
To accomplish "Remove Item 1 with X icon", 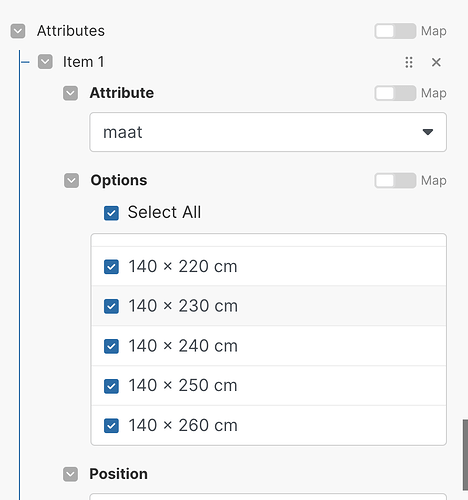I will point(436,62).
